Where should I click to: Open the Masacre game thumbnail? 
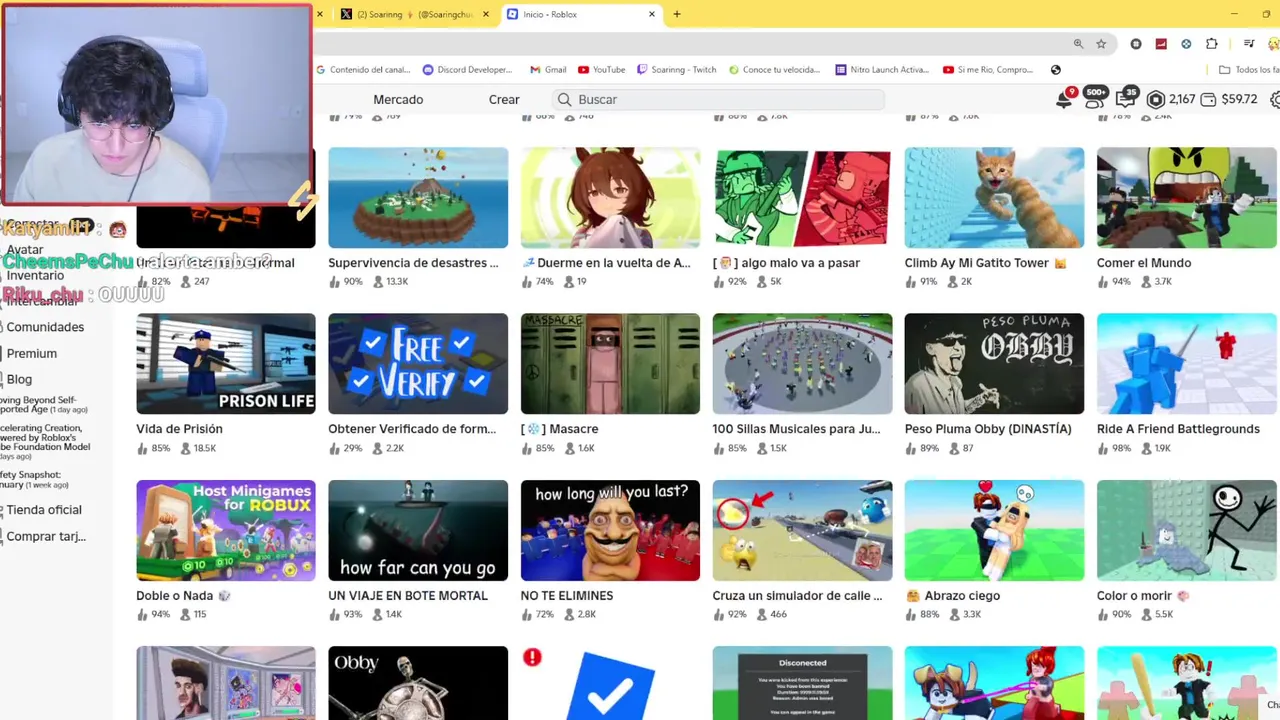pos(610,364)
